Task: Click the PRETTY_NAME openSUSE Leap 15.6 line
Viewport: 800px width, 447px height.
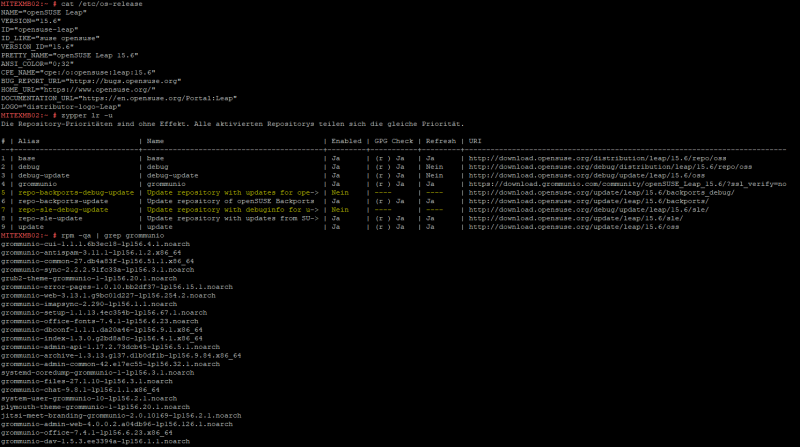Action: click(70, 54)
